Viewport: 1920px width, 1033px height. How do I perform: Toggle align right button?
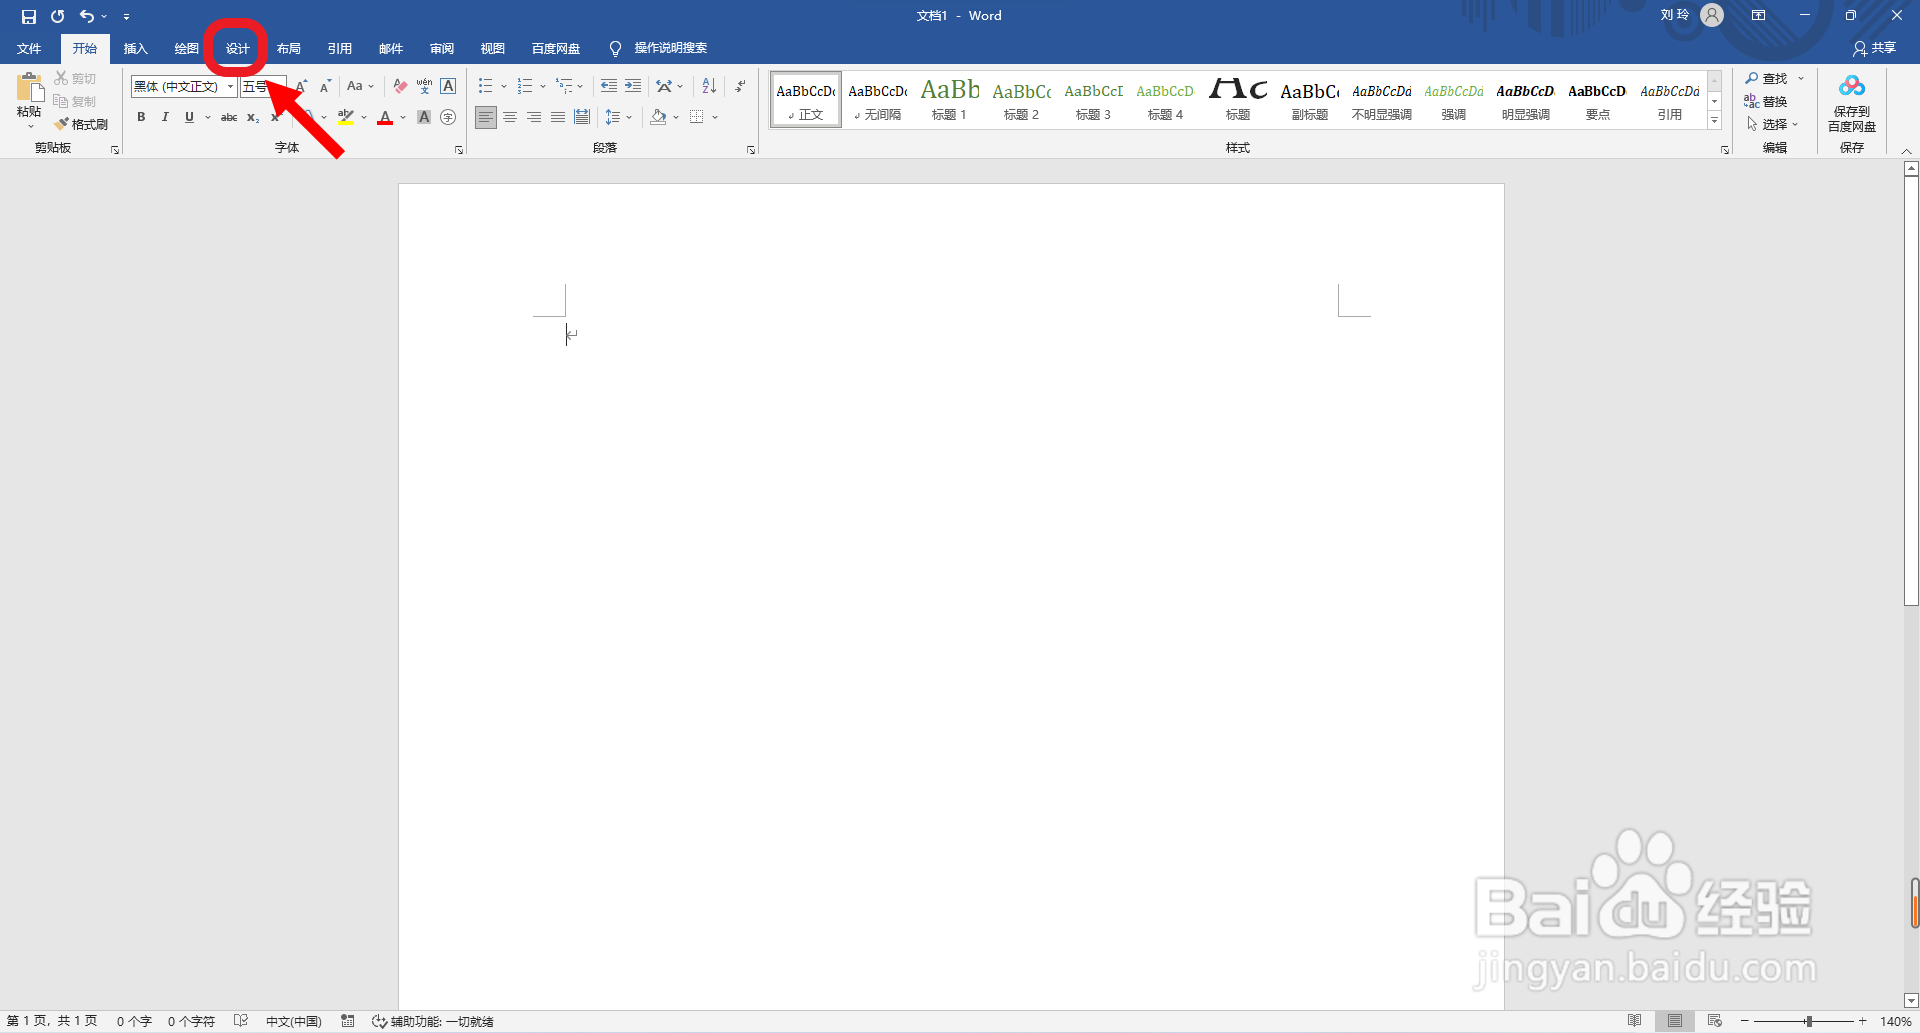pos(534,117)
